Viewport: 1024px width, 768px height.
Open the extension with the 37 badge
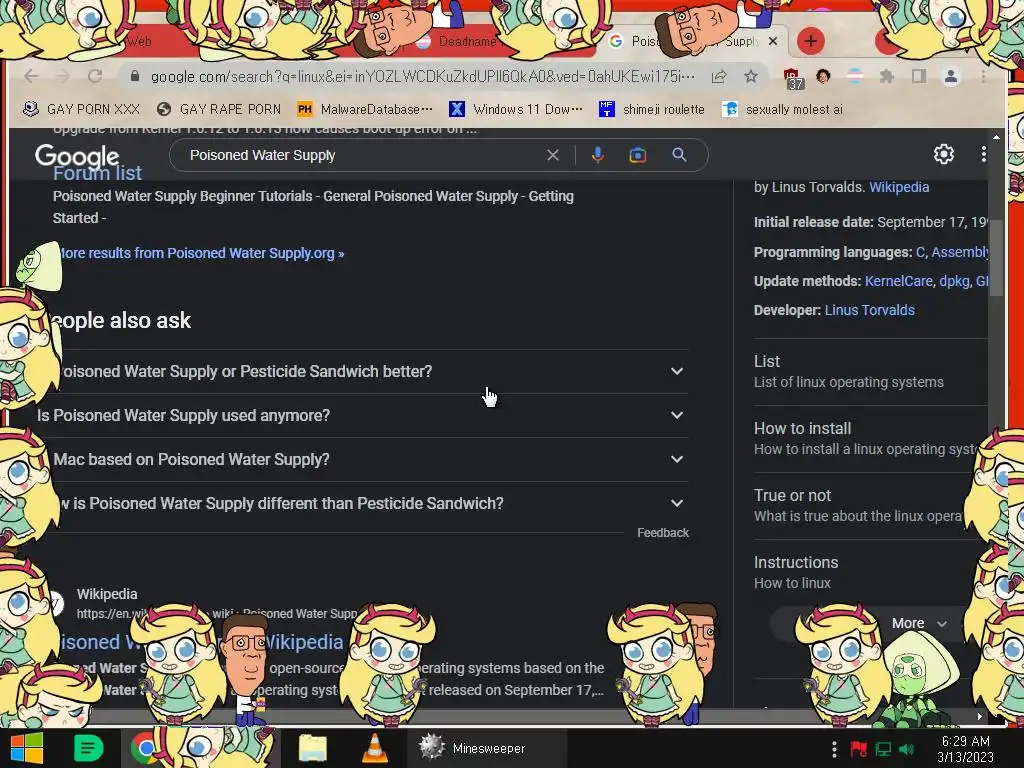pyautogui.click(x=793, y=78)
